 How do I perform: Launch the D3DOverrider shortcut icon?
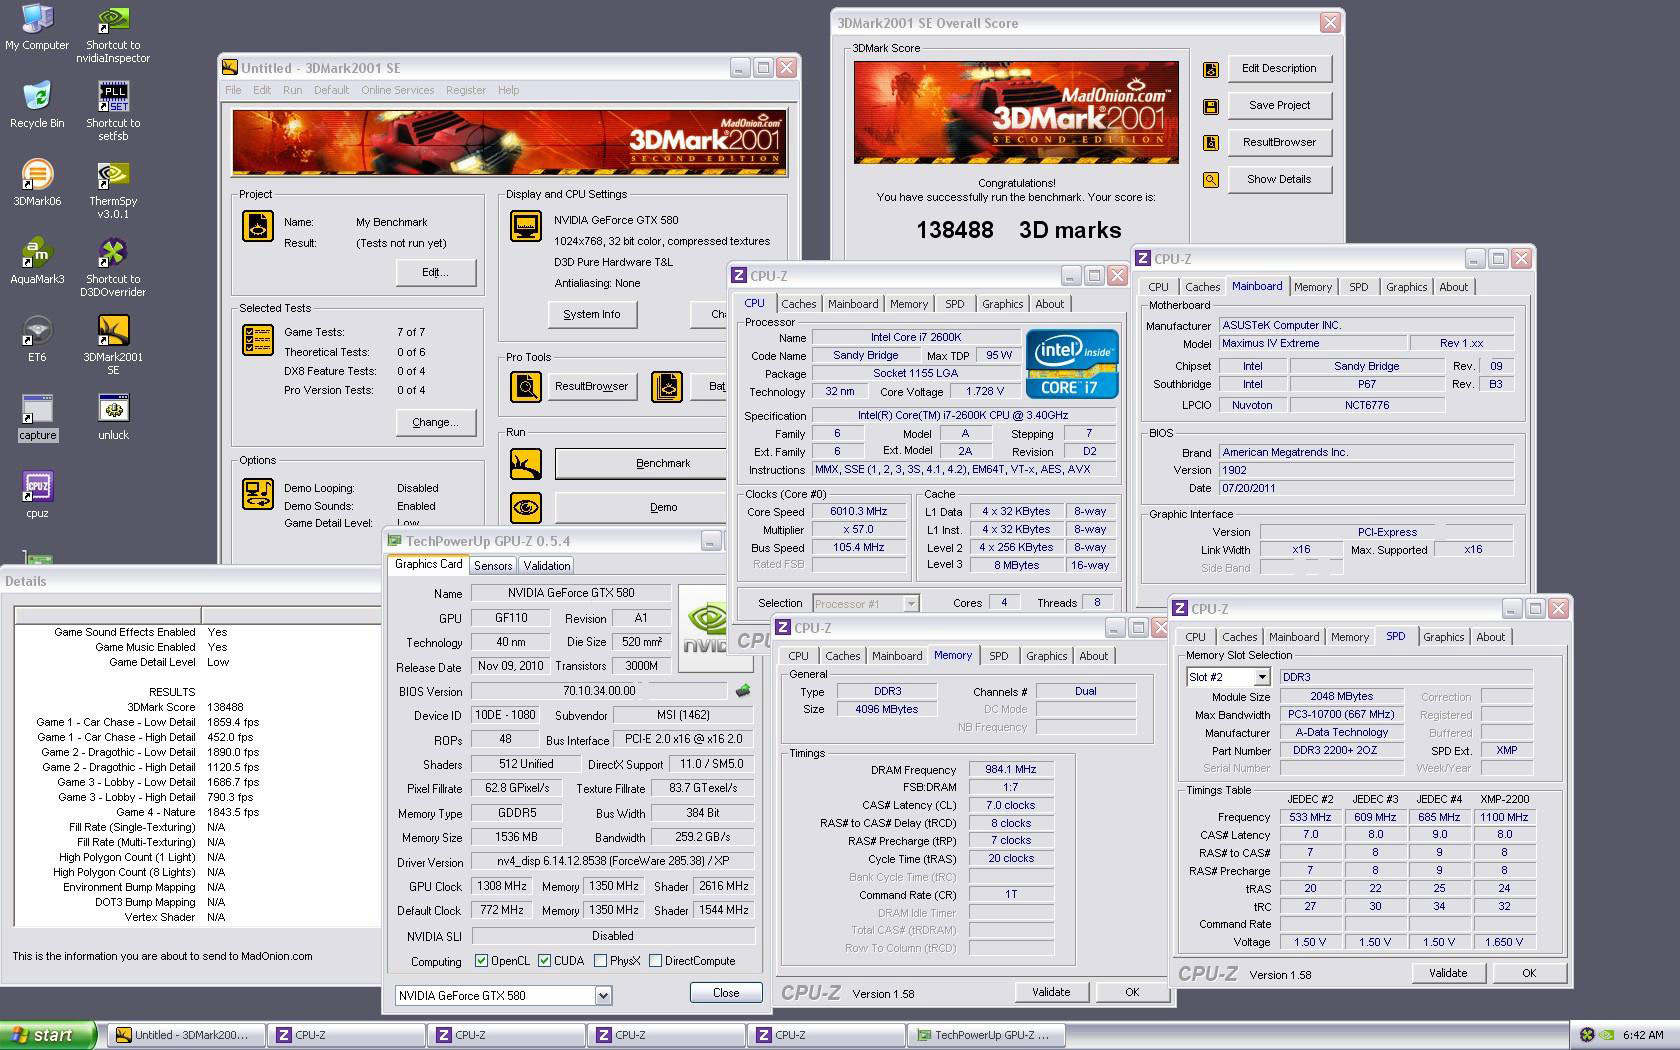[x=113, y=268]
